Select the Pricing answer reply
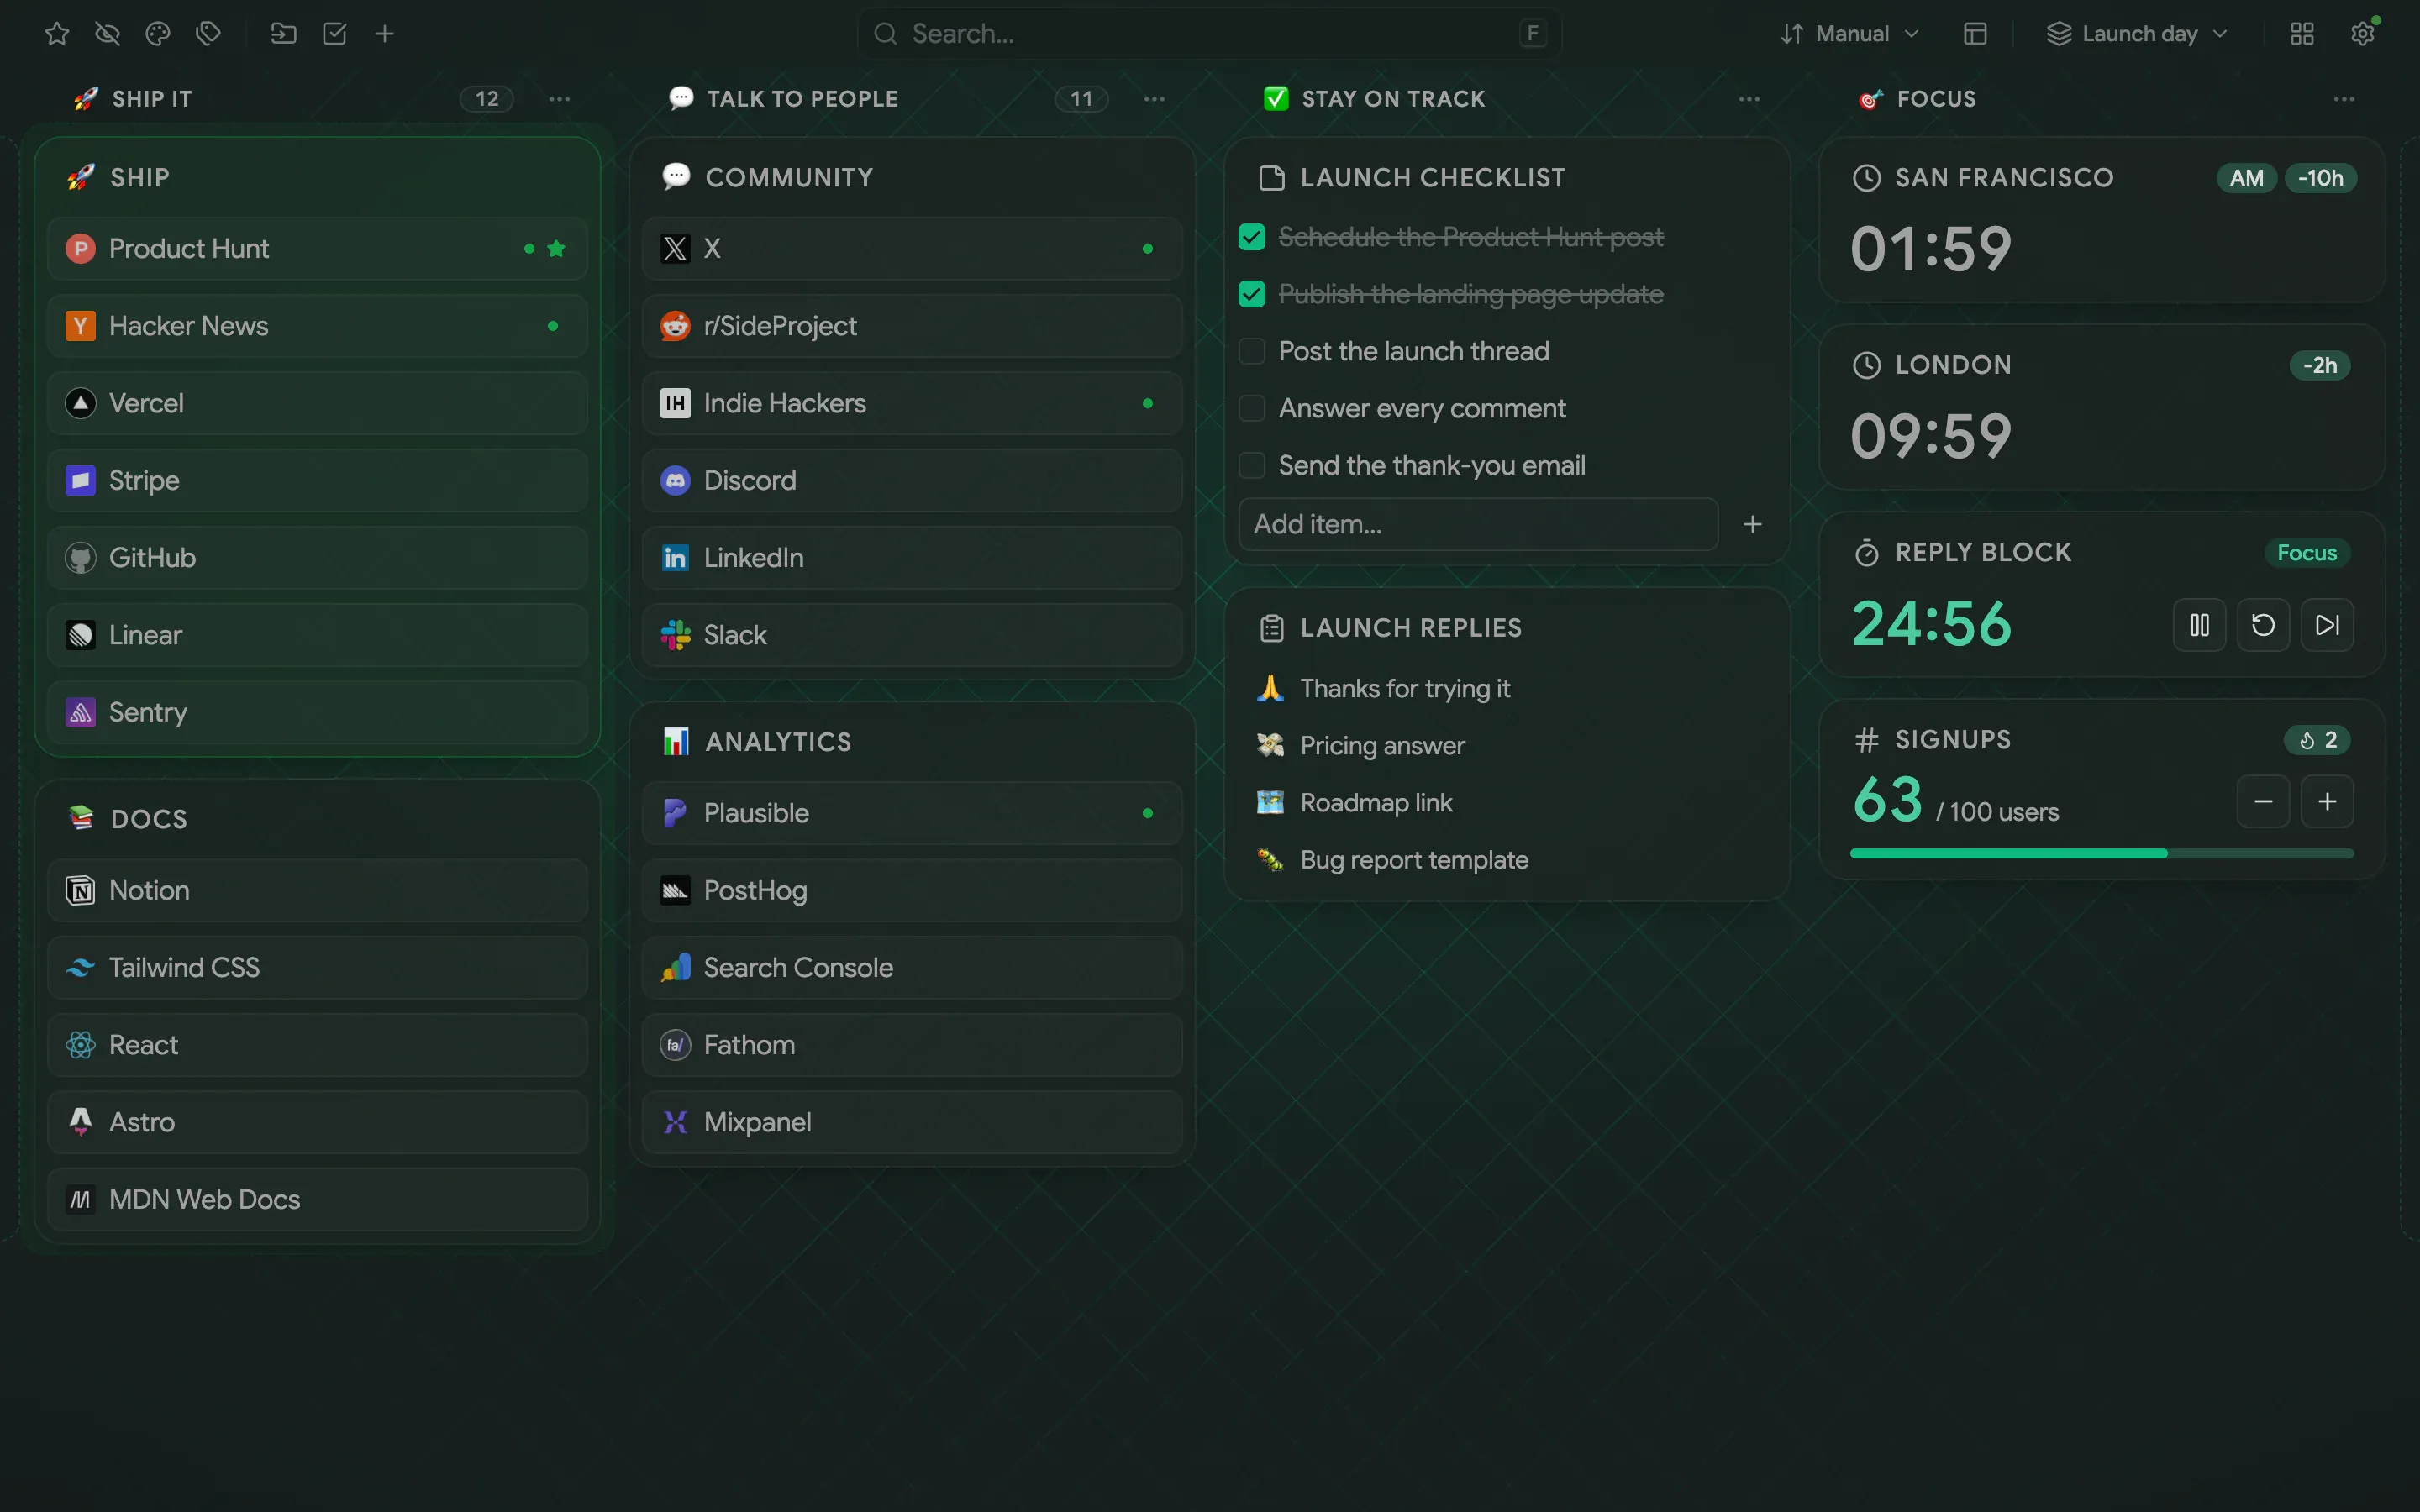The width and height of the screenshot is (2420, 1512). (1506, 745)
